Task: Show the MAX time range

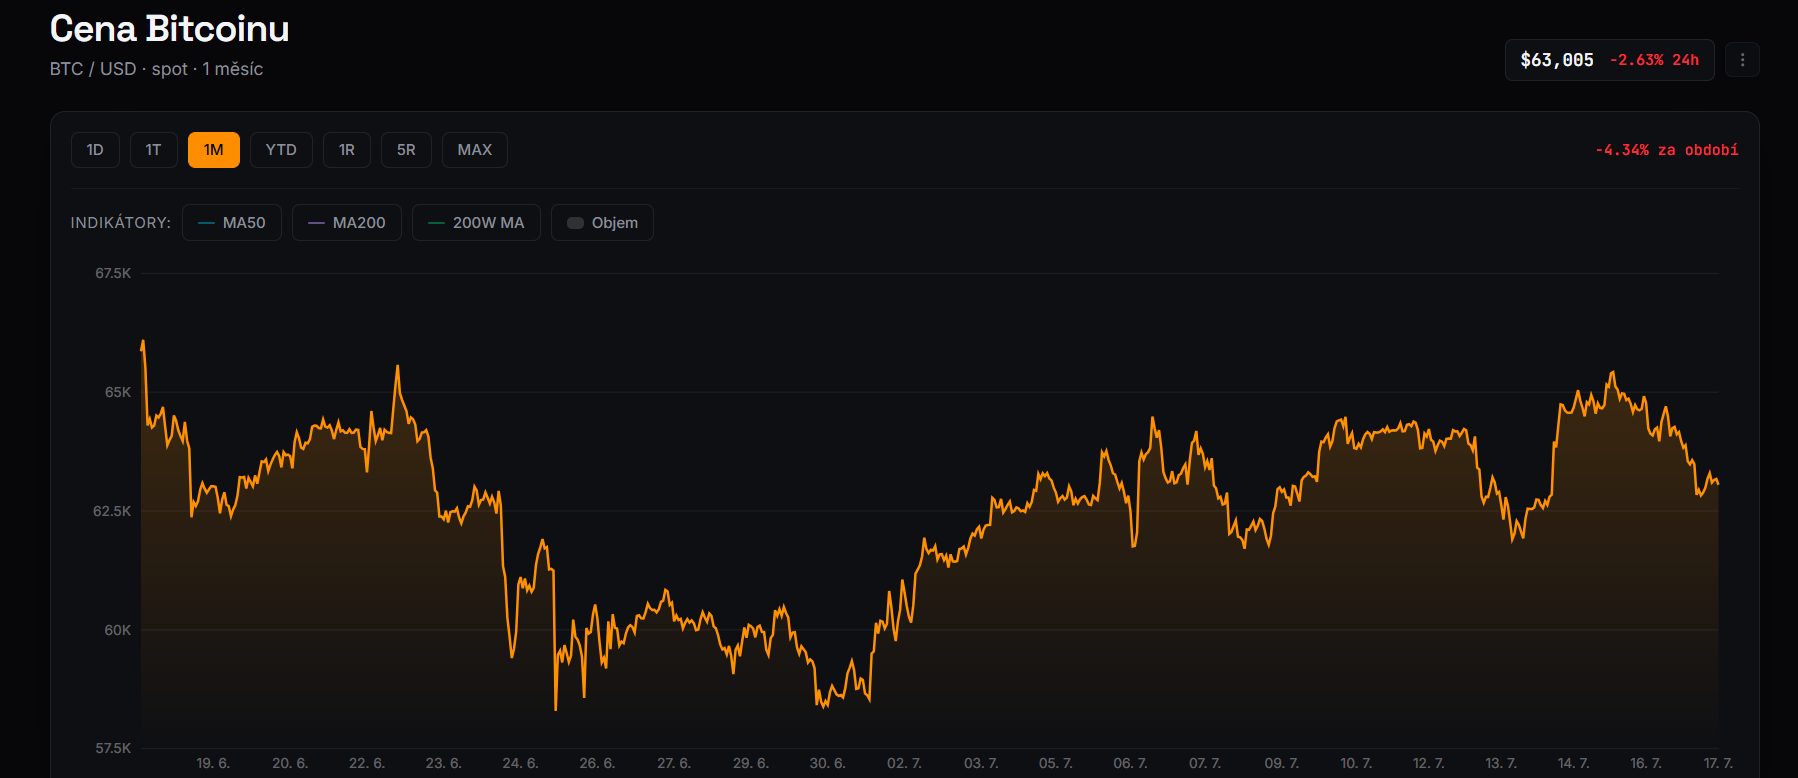Action: point(475,150)
